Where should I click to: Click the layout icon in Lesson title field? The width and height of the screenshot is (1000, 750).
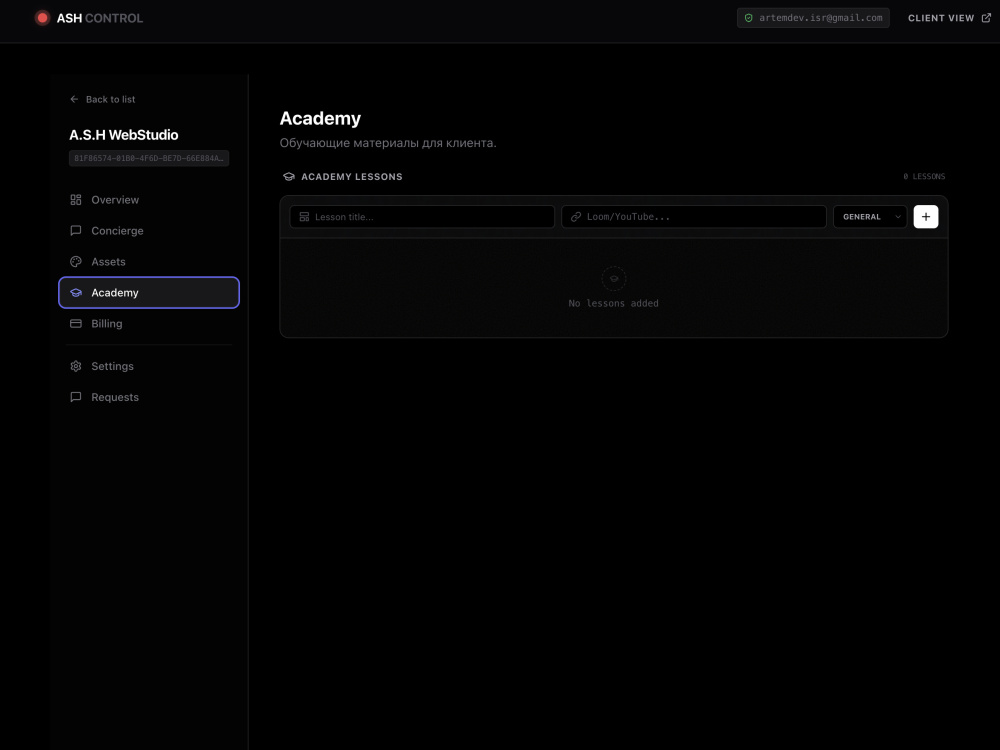[x=304, y=217]
